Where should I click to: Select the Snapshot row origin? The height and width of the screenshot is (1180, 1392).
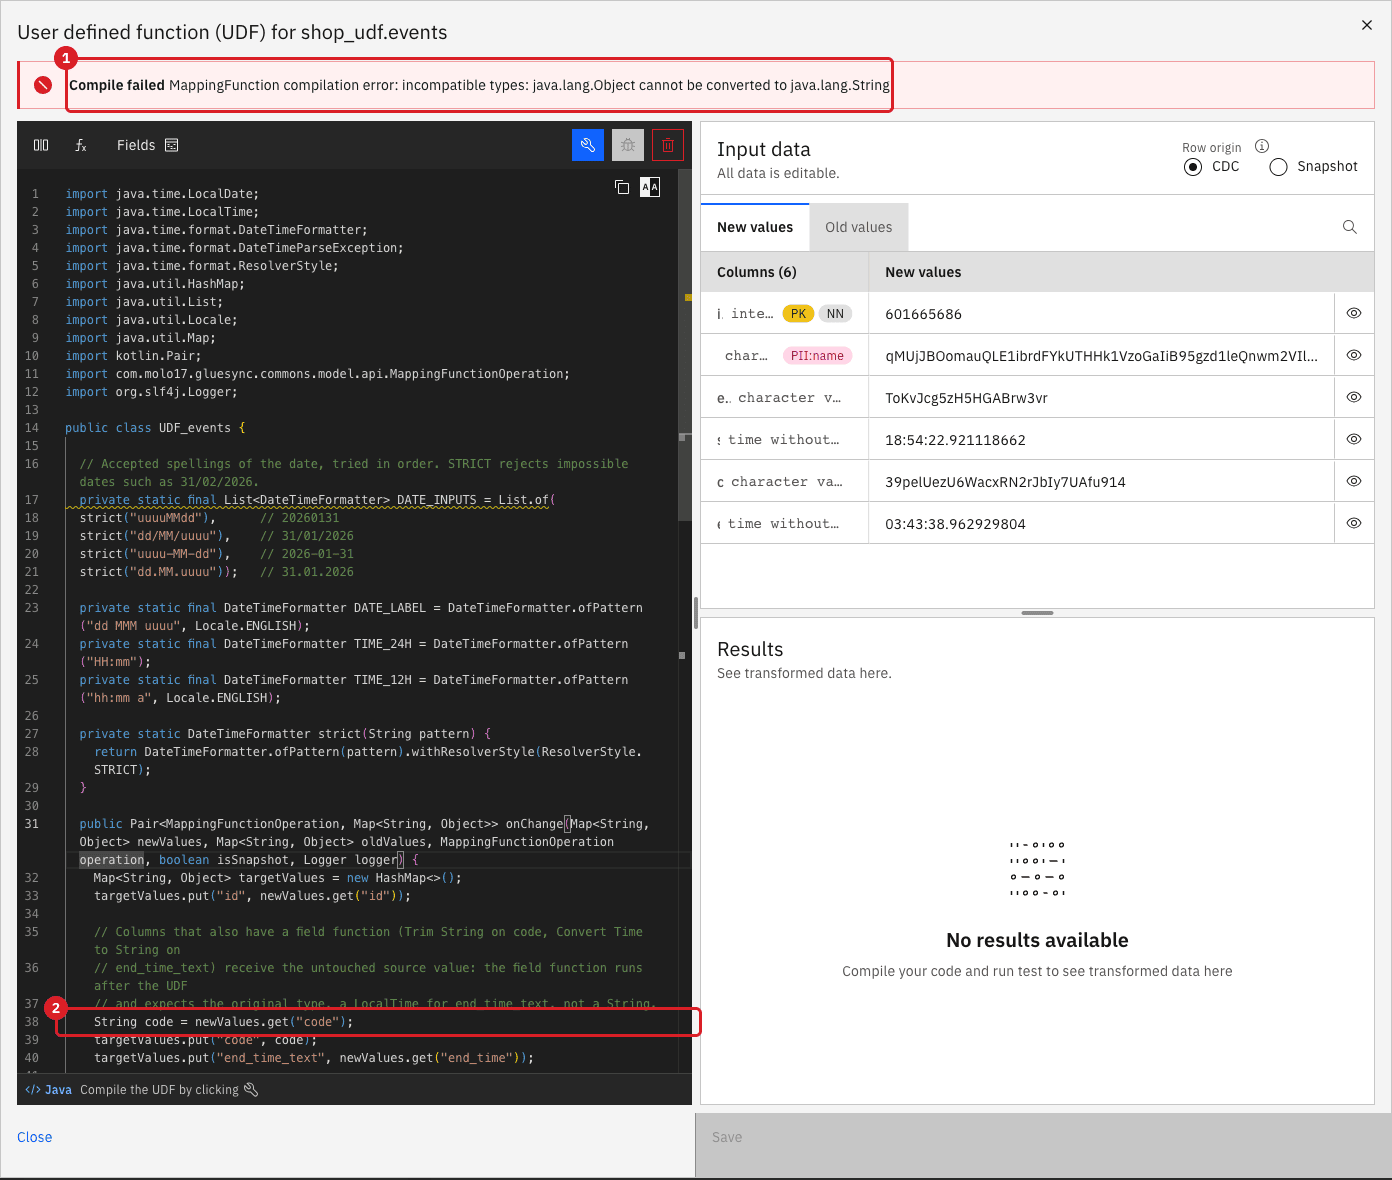coord(1278,167)
